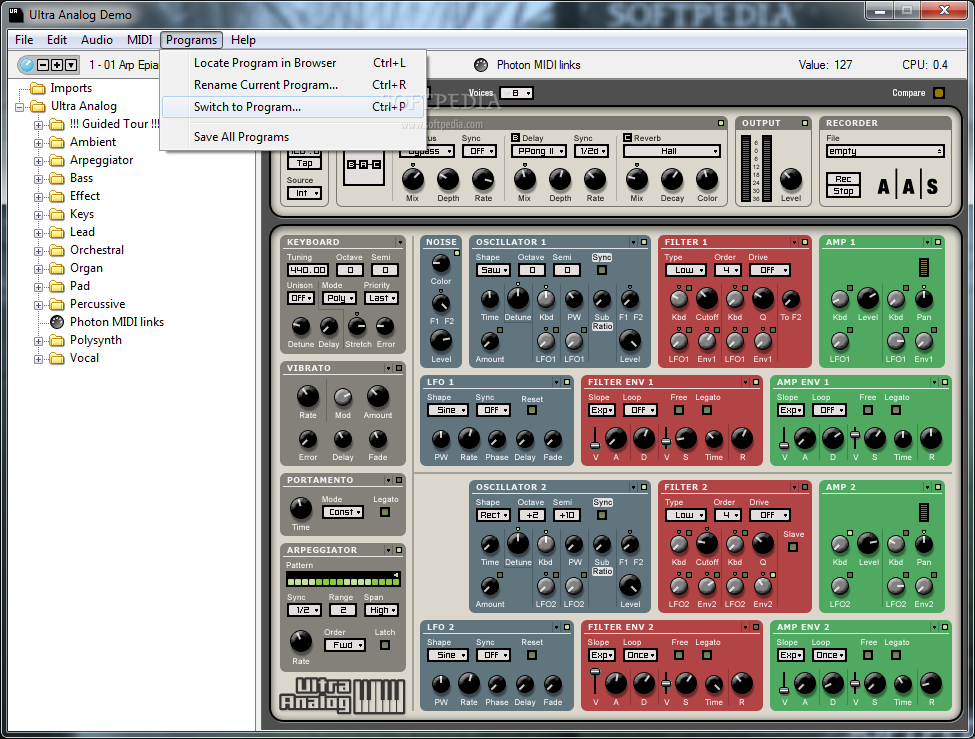
Task: Toggle the Compare indicator button
Action: pos(939,93)
